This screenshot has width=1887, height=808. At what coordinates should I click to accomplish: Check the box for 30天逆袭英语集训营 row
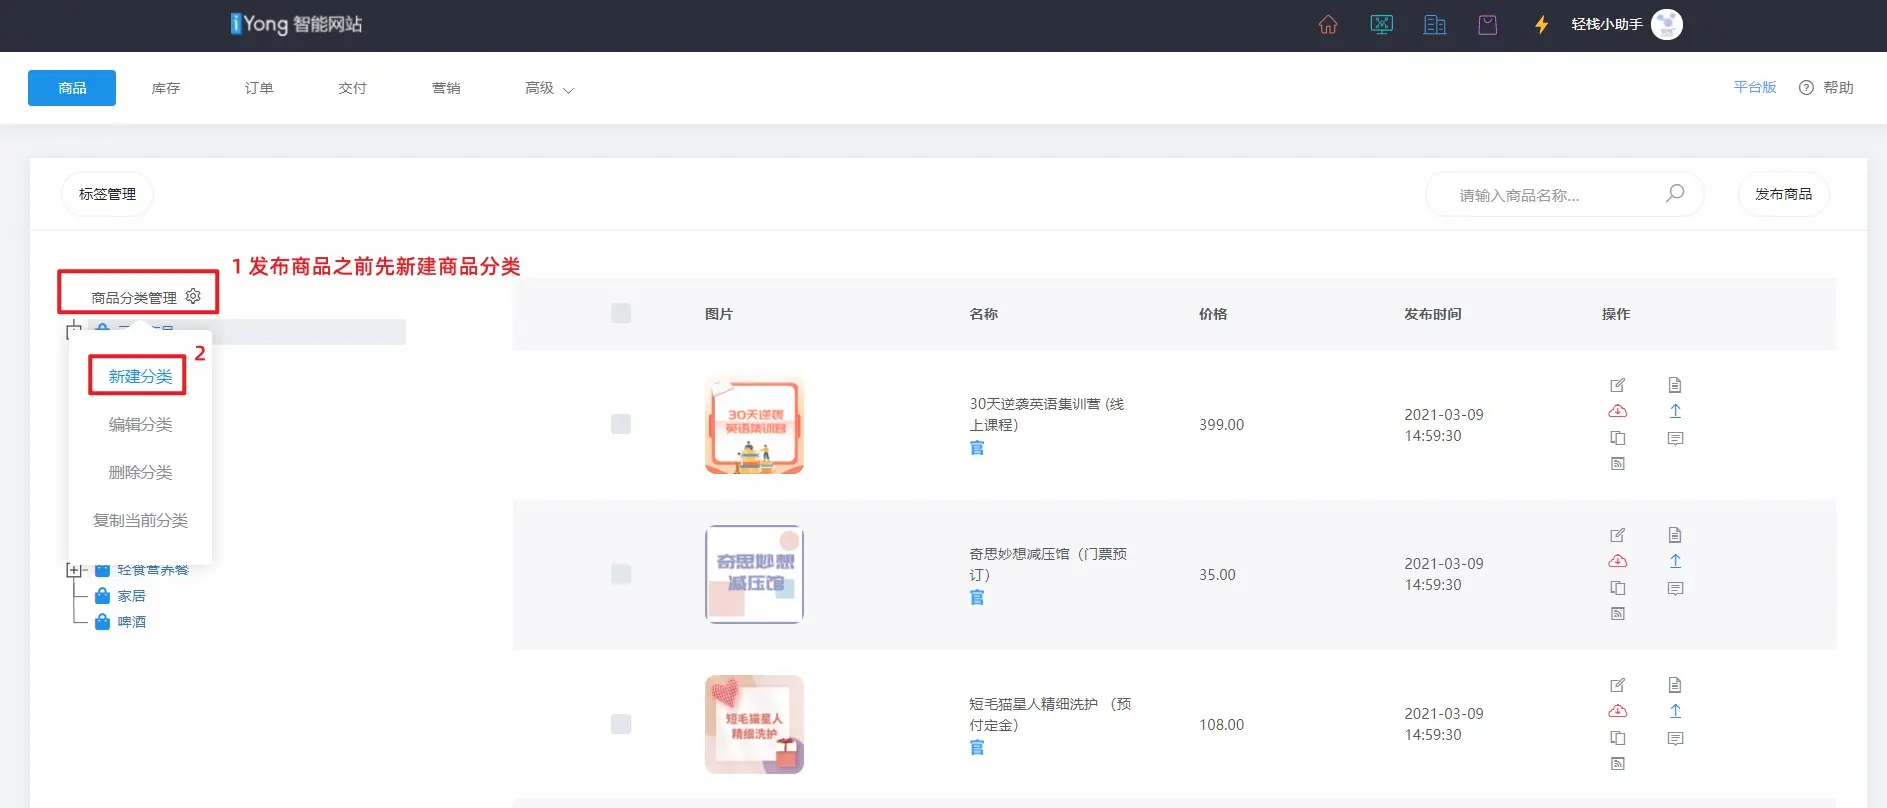pos(621,424)
